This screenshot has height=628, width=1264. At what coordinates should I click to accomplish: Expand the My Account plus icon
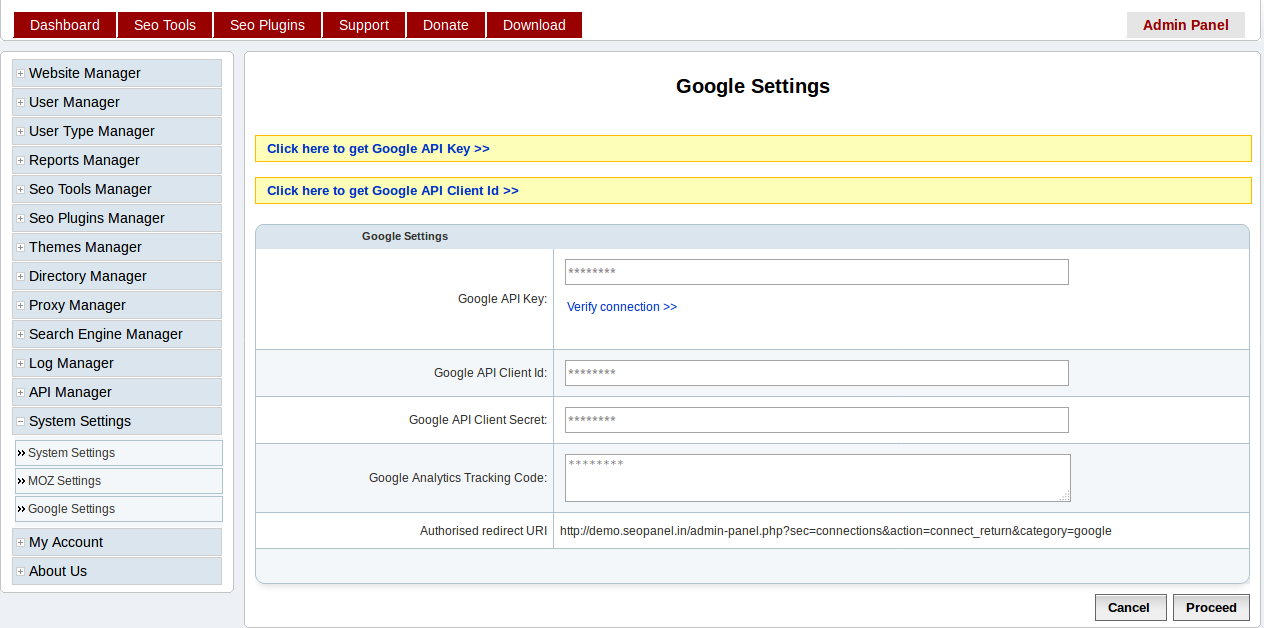20,543
